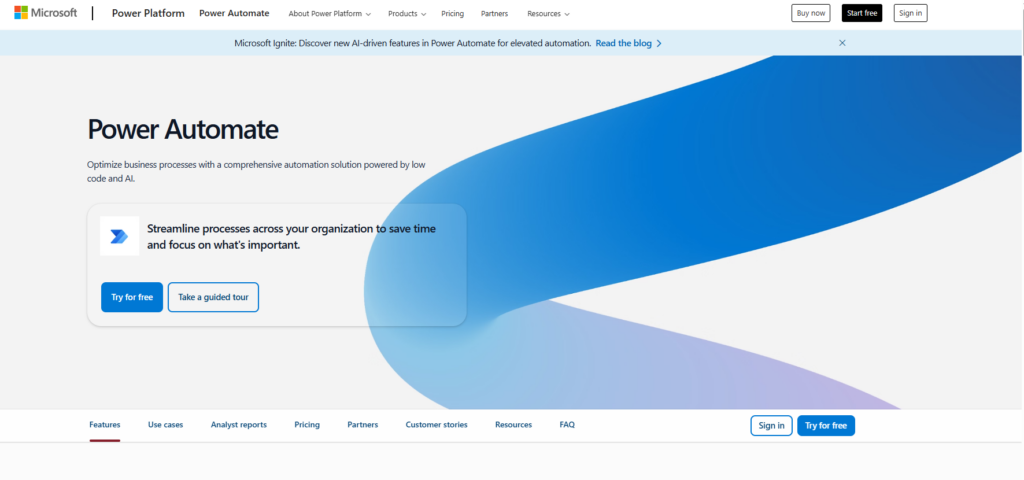This screenshot has width=1024, height=480.
Task: Select the FAQ tab
Action: (567, 424)
